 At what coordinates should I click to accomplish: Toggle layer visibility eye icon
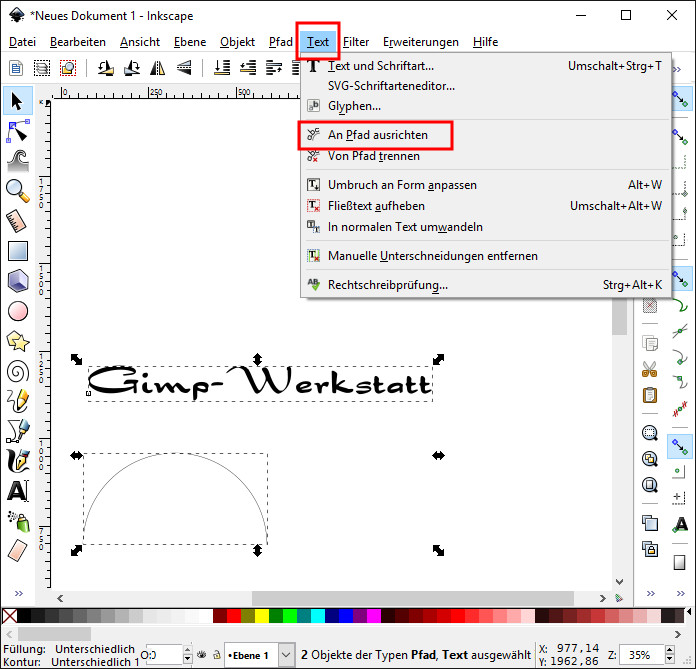pos(202,654)
